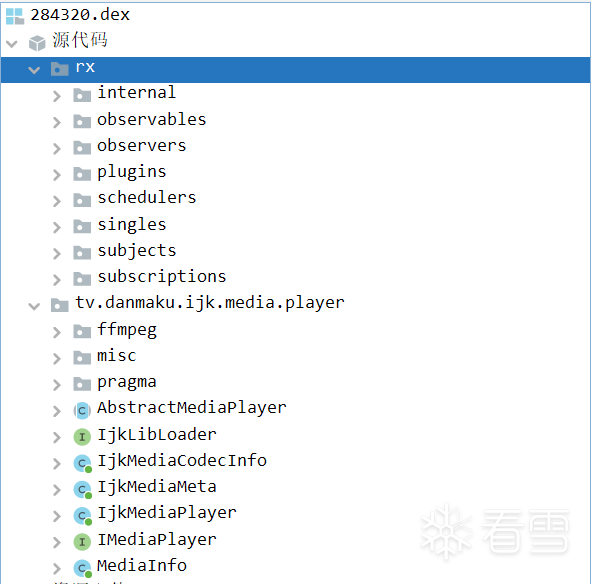Collapse the 源代码 node
The width and height of the screenshot is (591, 584).
(12, 44)
